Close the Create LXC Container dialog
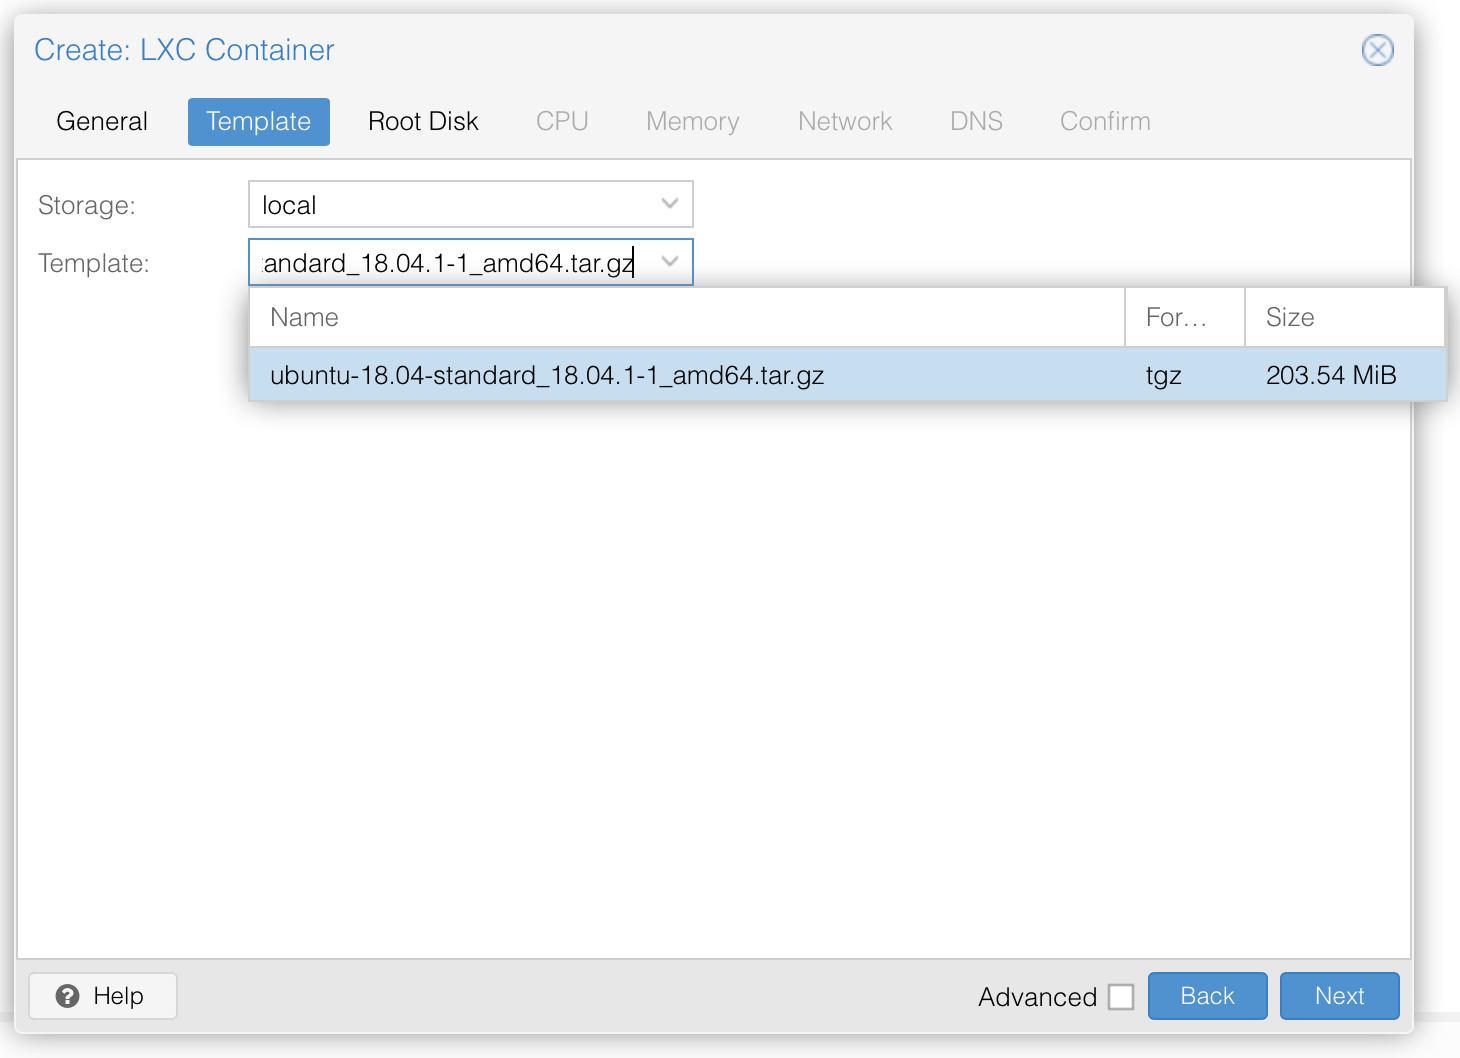 [1377, 50]
